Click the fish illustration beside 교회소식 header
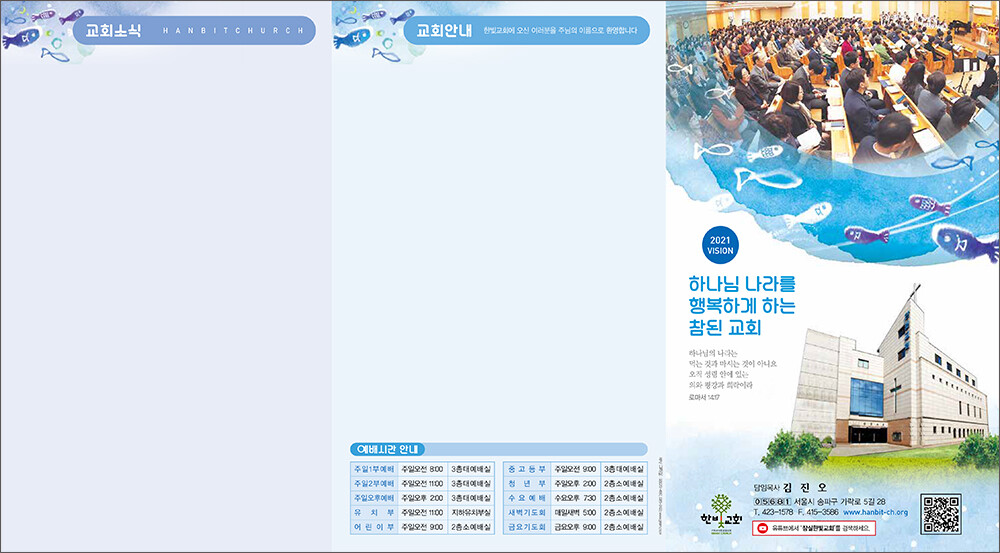1000x553 pixels. click(x=38, y=31)
